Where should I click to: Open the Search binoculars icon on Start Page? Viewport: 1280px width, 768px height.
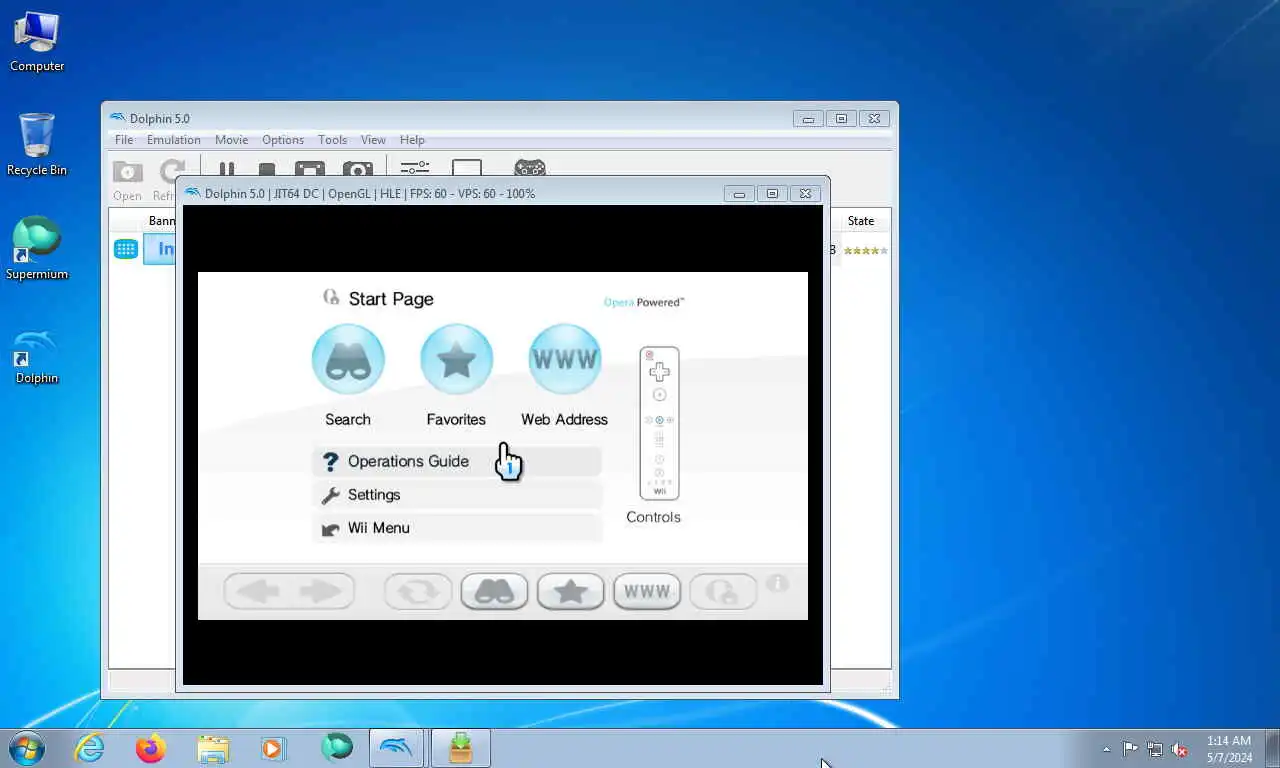348,359
